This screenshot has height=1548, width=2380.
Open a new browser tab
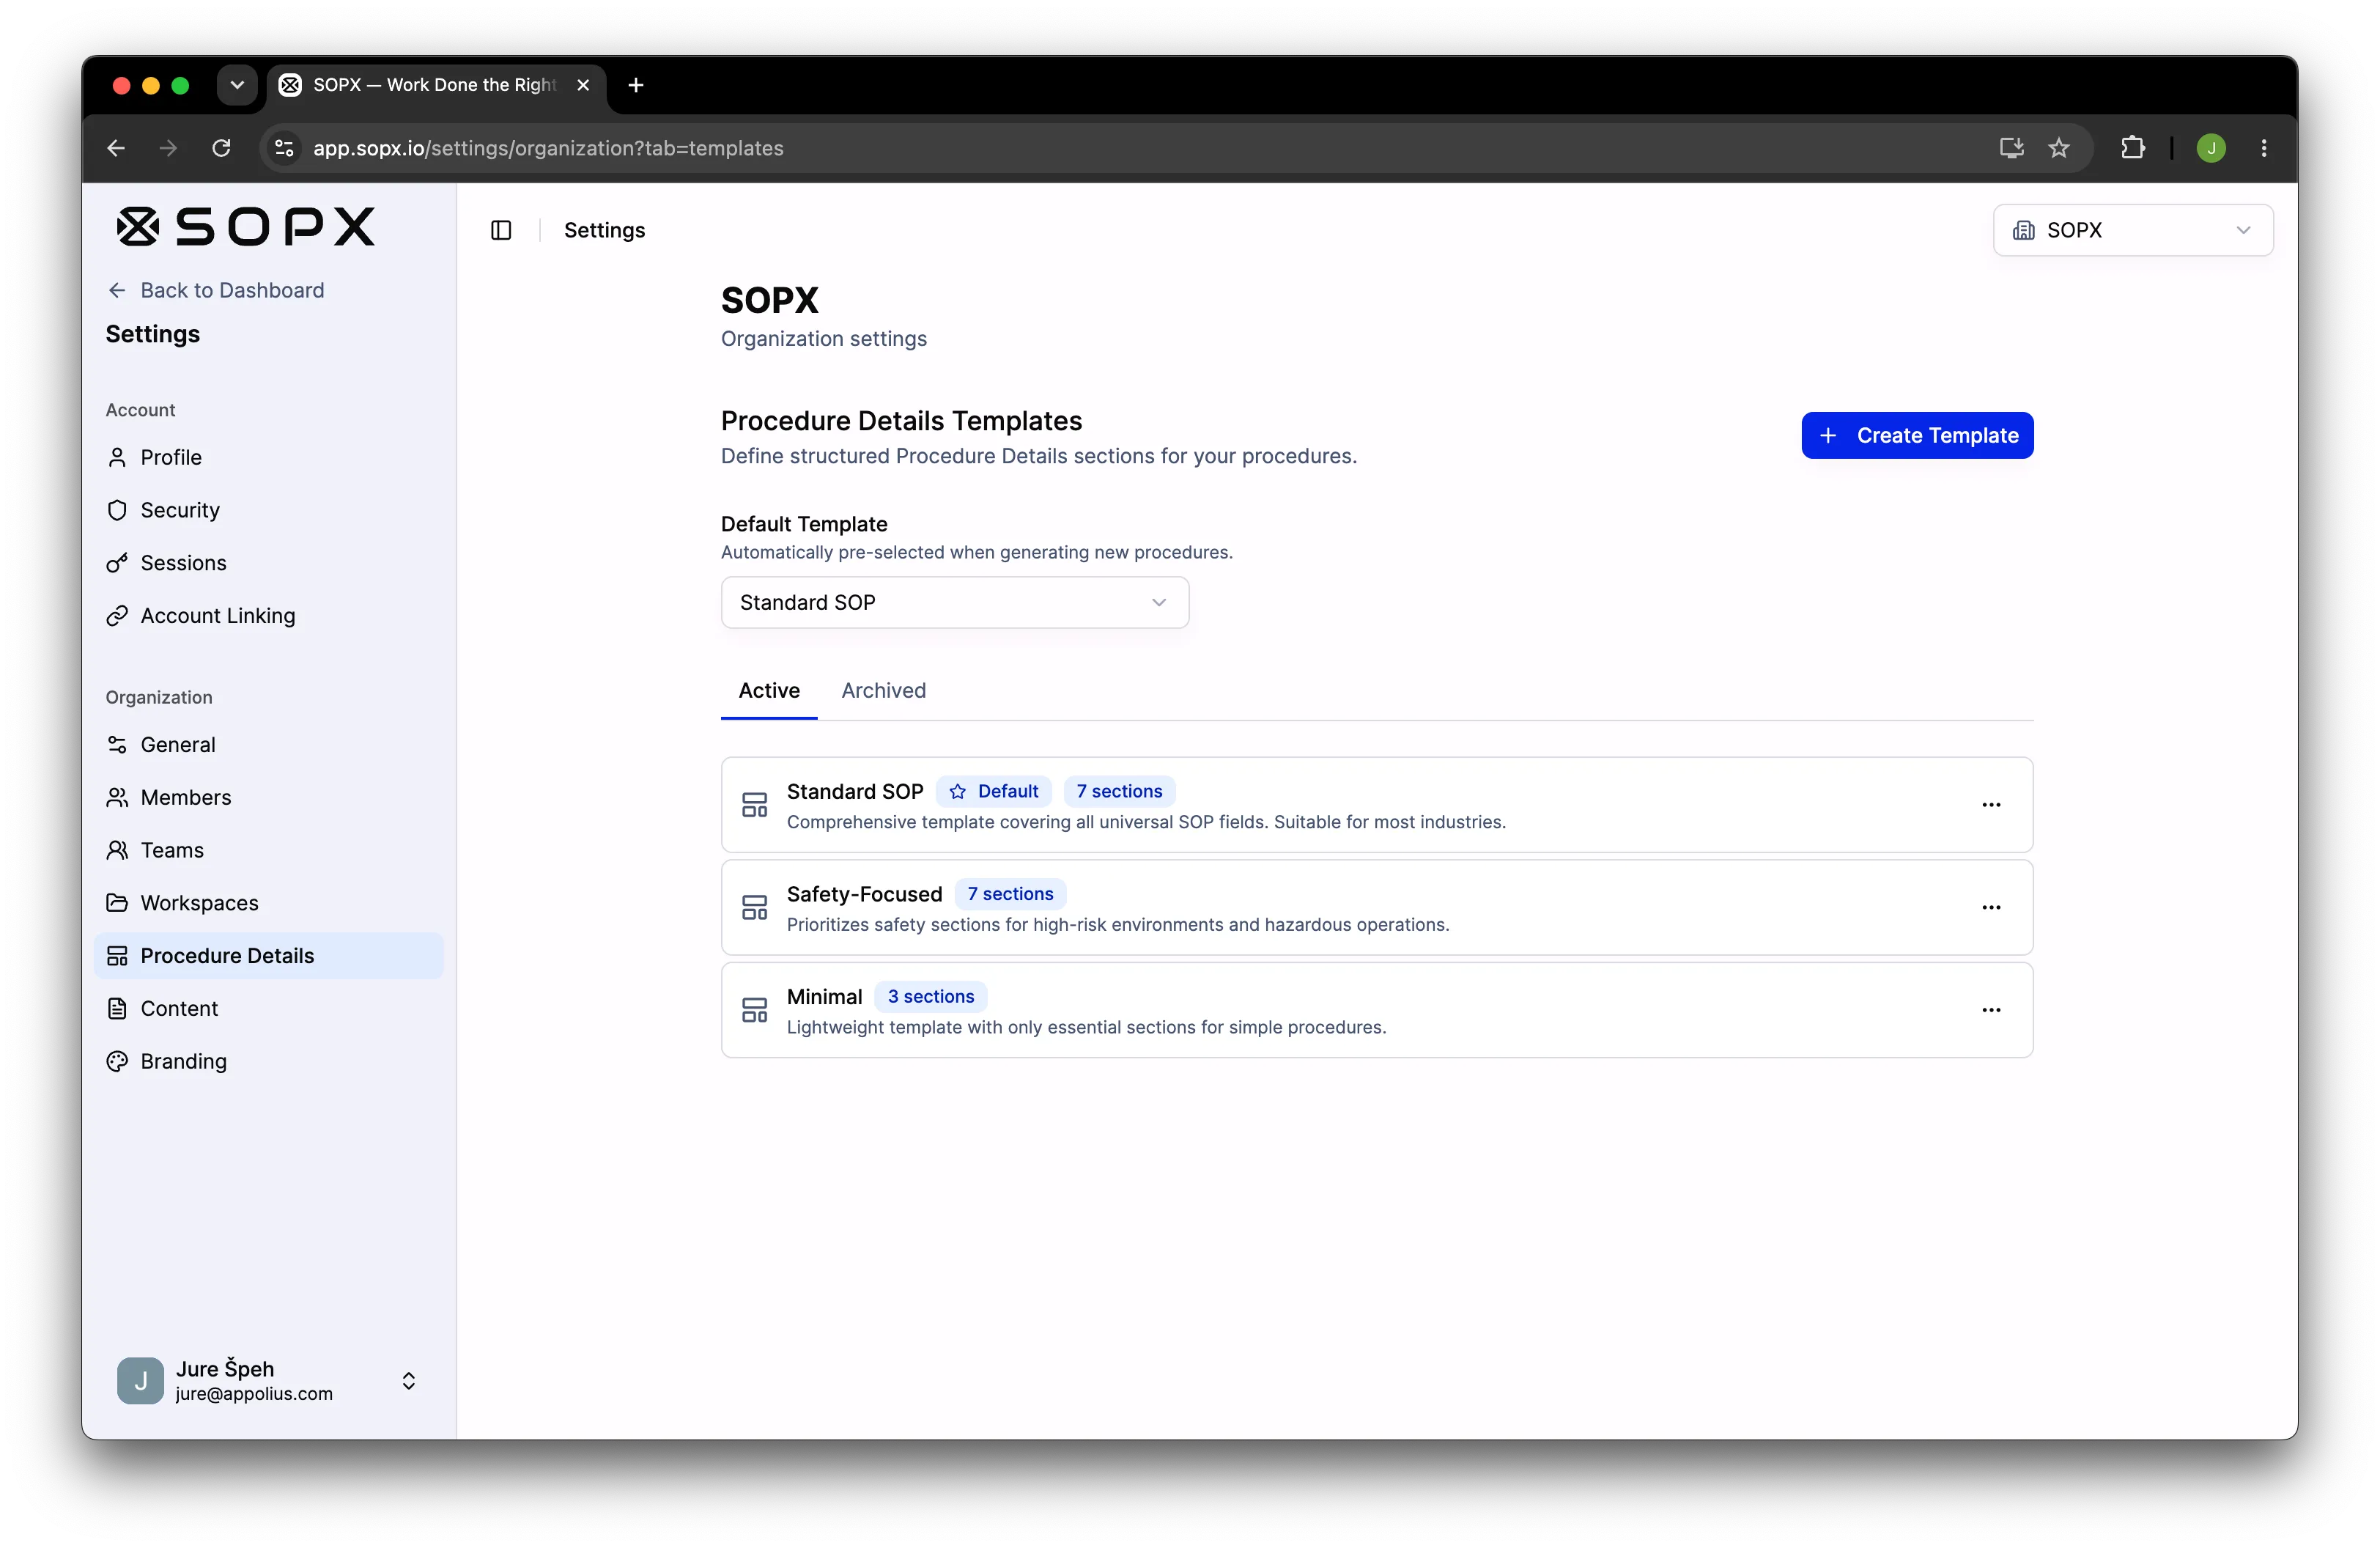coord(635,85)
